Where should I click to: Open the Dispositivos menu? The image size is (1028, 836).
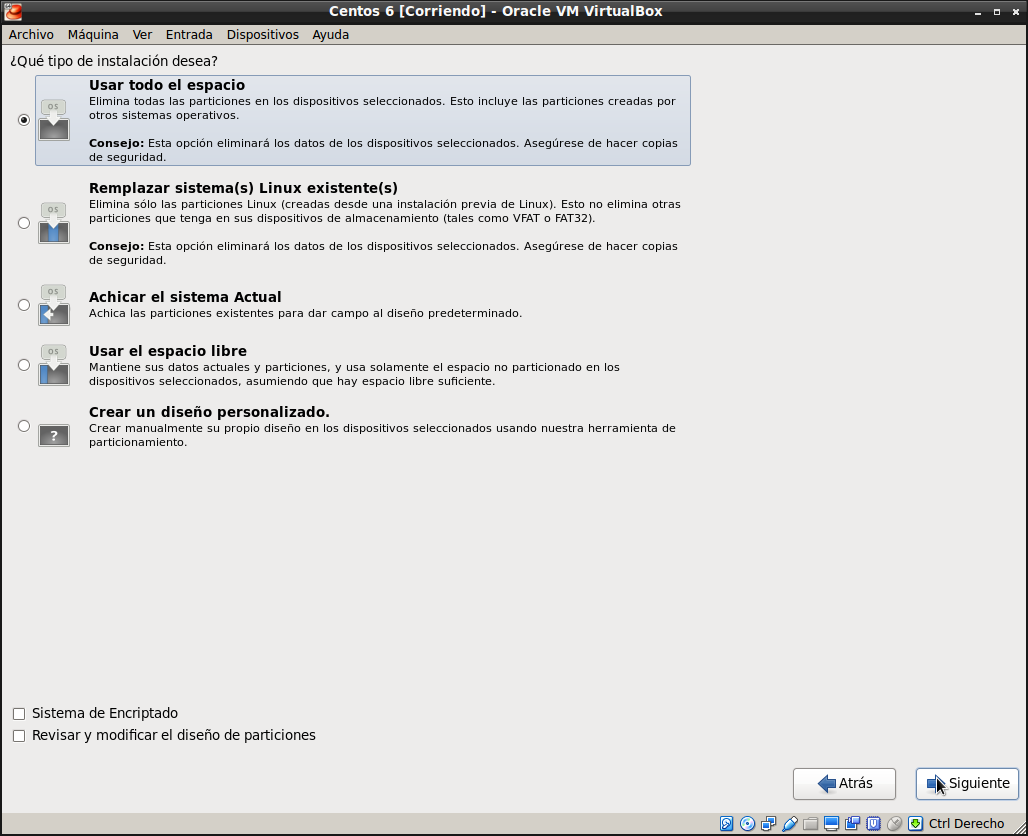[262, 35]
